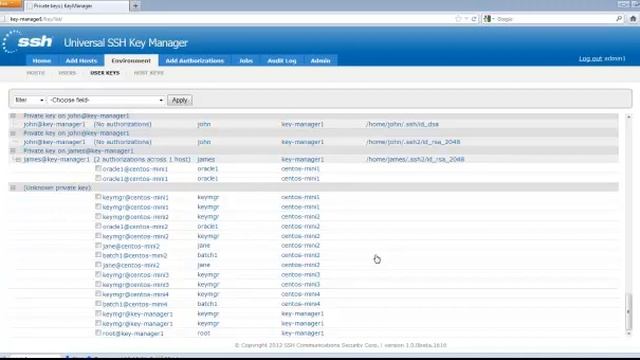The image size is (640, 360).
Task: Switch to HOST KEYS sub-tab
Action: click(149, 73)
